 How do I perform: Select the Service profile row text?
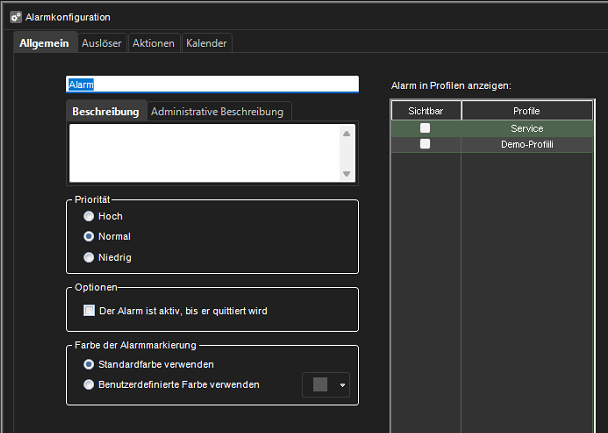[527, 128]
